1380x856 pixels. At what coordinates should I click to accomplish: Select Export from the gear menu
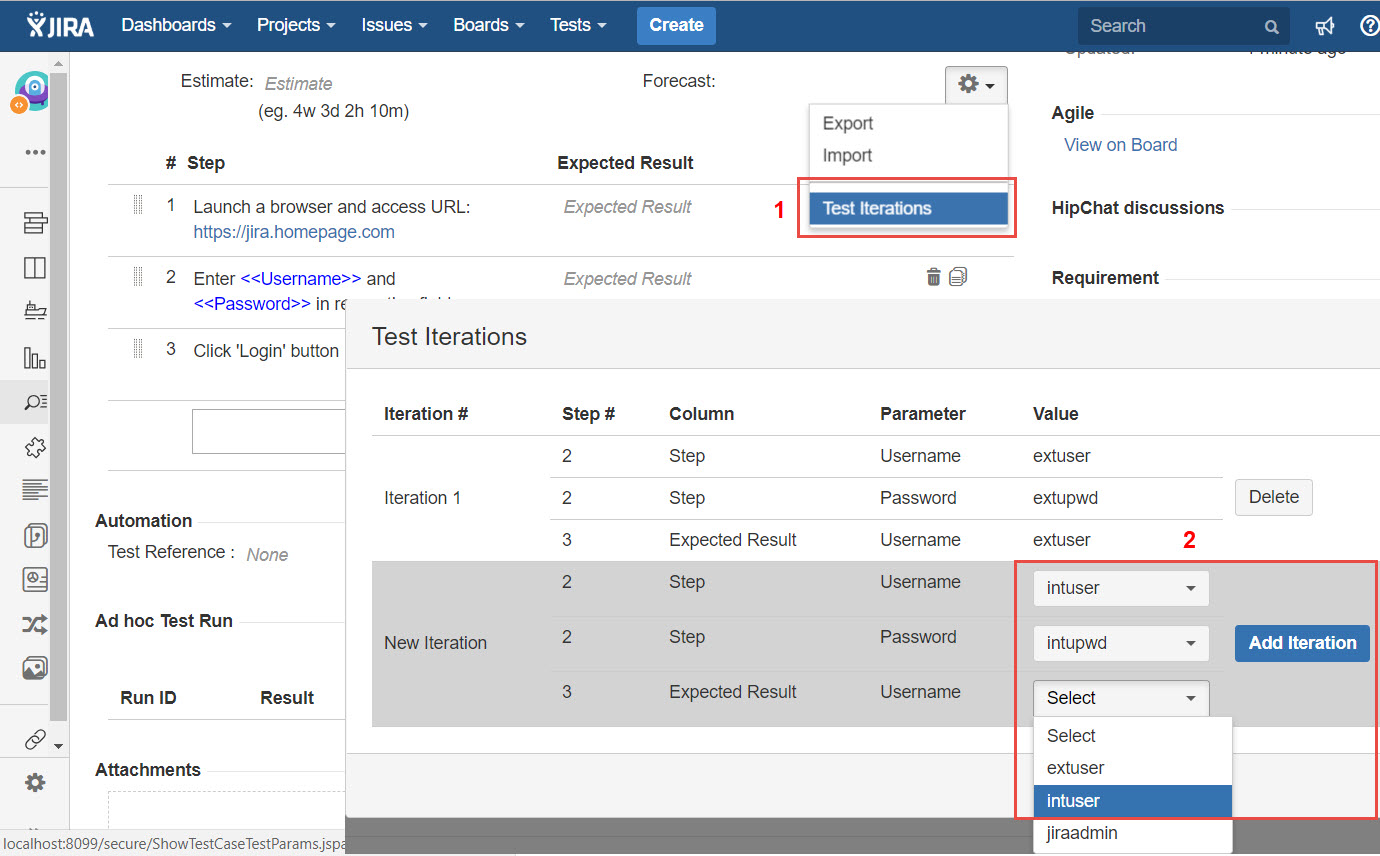click(x=848, y=123)
